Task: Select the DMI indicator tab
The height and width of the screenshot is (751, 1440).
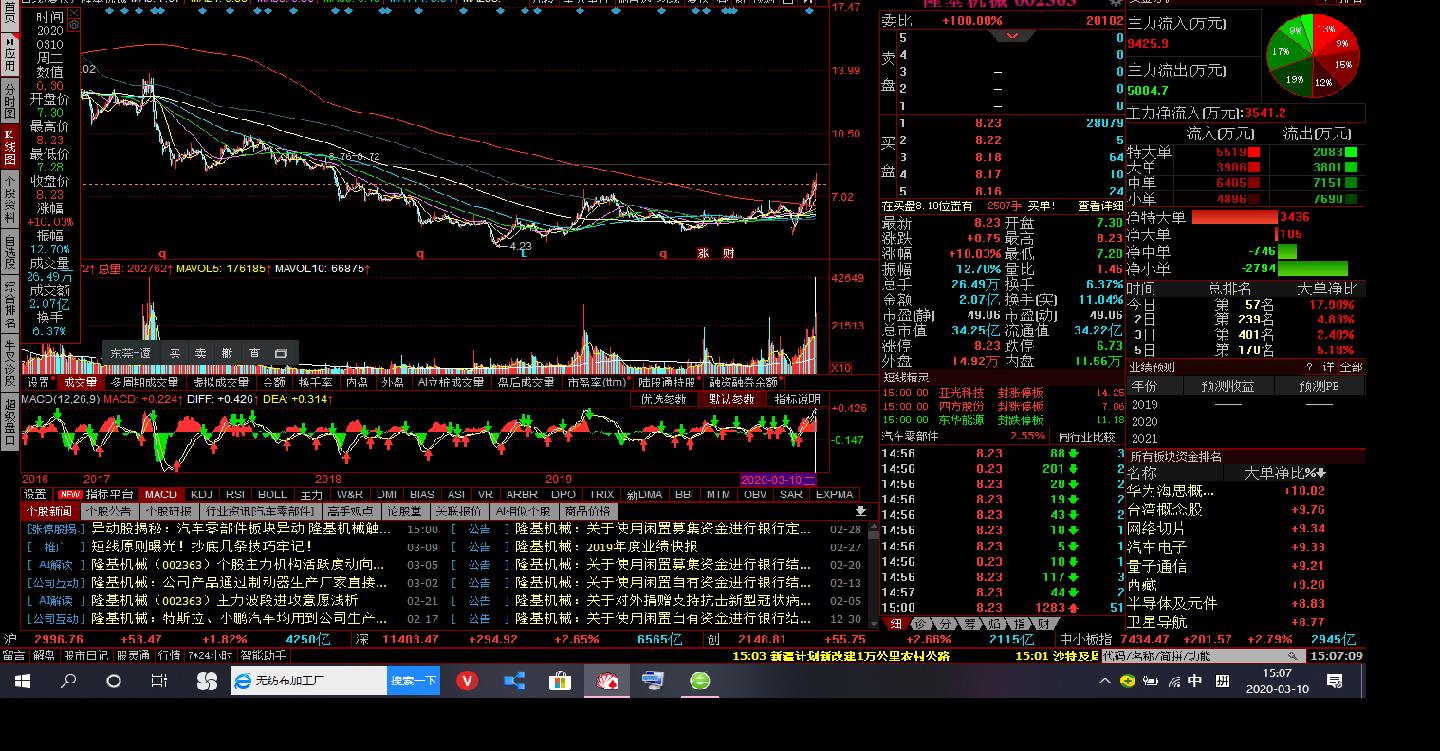Action: [387, 494]
